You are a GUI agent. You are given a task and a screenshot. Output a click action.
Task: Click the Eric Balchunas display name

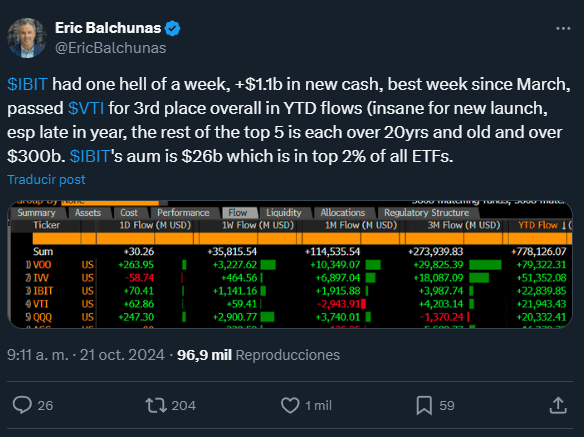tap(108, 28)
